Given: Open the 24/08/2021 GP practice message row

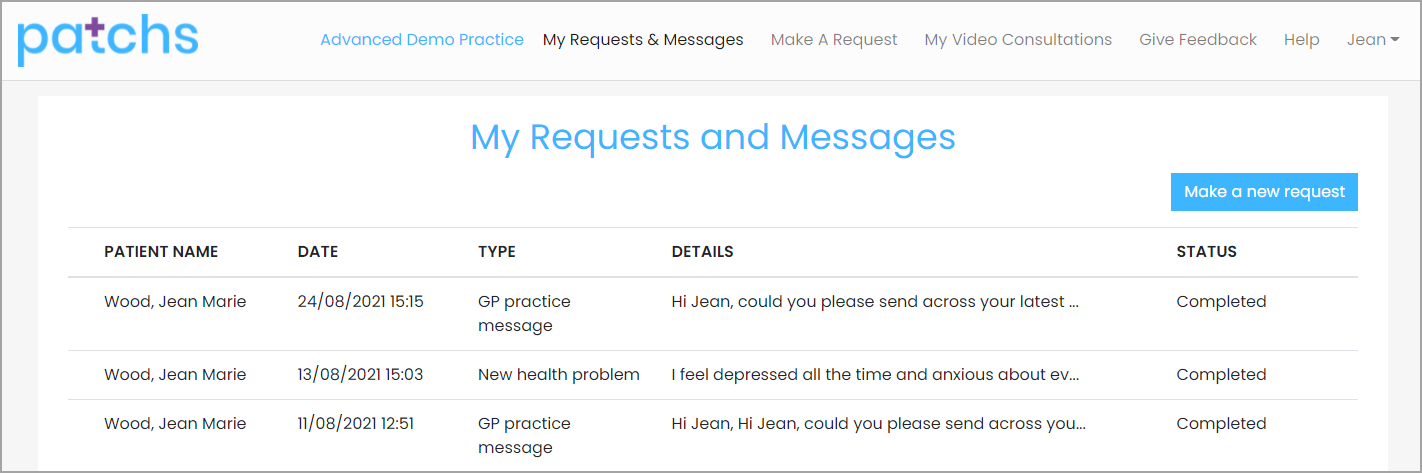Looking at the screenshot, I should pyautogui.click(x=712, y=314).
